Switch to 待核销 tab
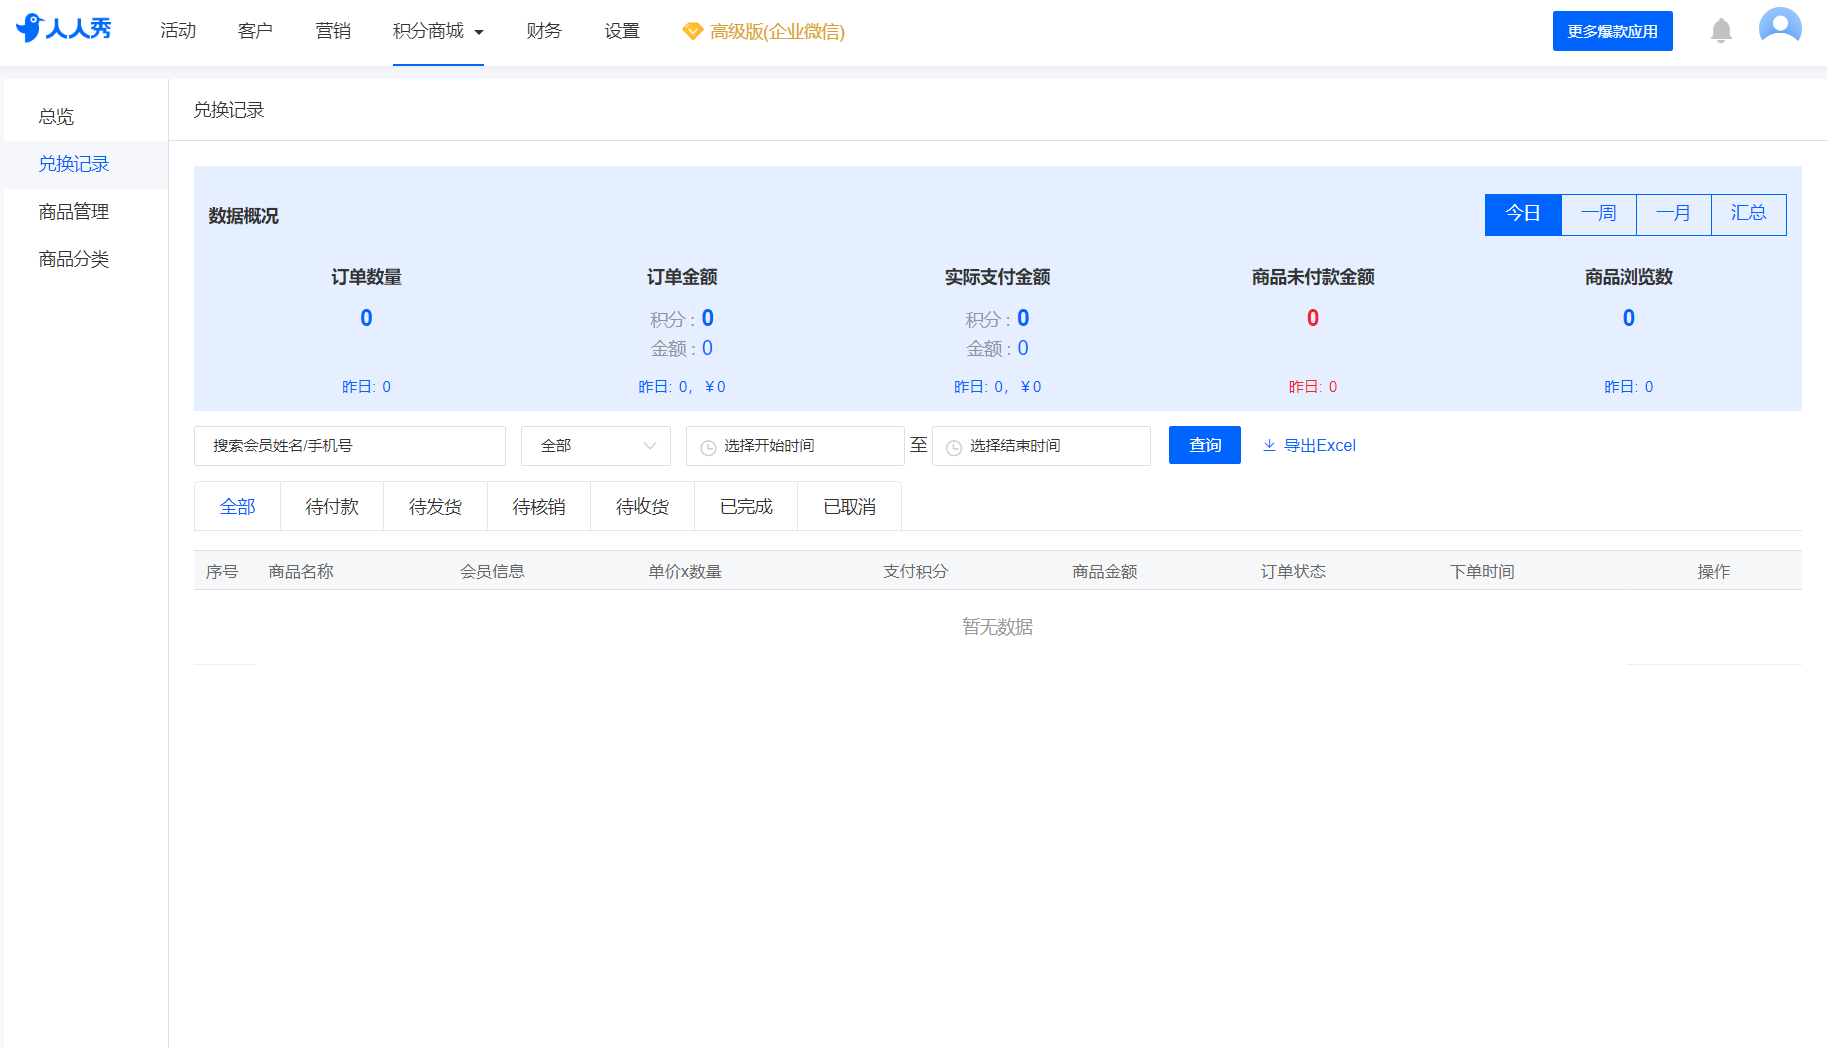 coord(539,507)
